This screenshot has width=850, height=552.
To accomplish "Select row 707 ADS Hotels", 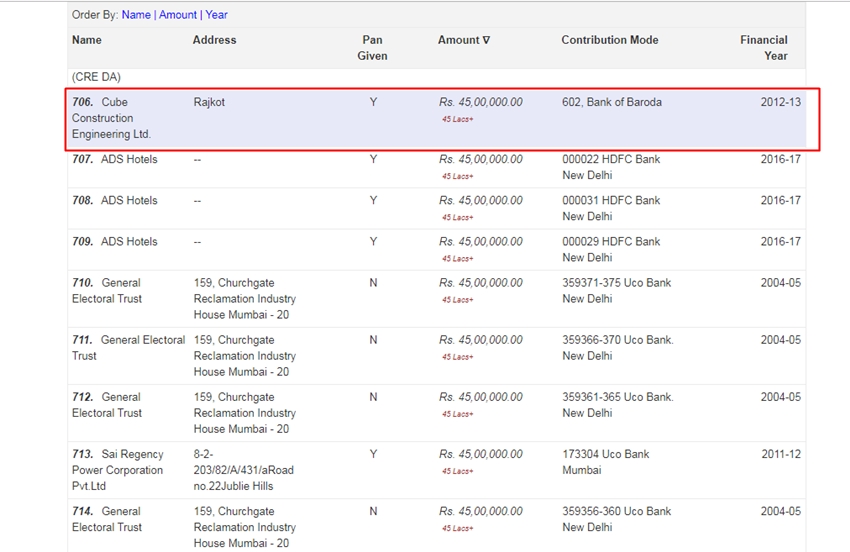I will coord(128,159).
